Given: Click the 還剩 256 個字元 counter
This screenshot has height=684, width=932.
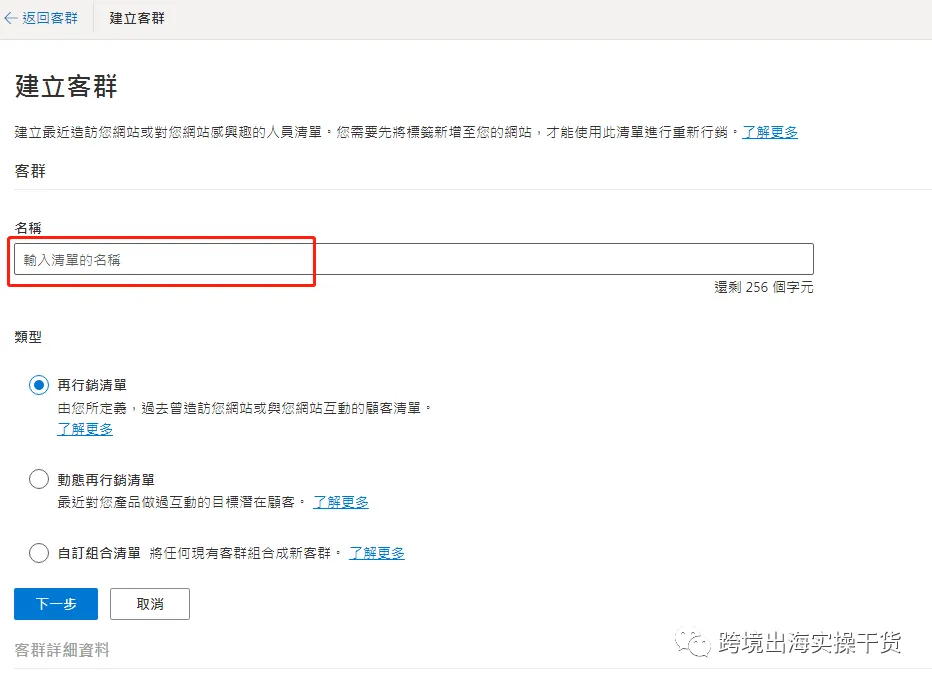Looking at the screenshot, I should [x=763, y=287].
